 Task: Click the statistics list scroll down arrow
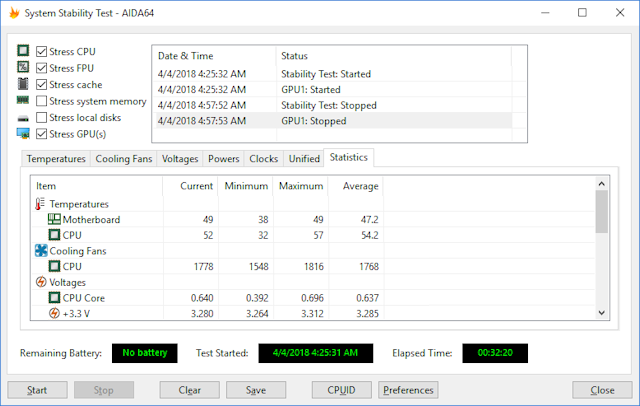coord(602,313)
